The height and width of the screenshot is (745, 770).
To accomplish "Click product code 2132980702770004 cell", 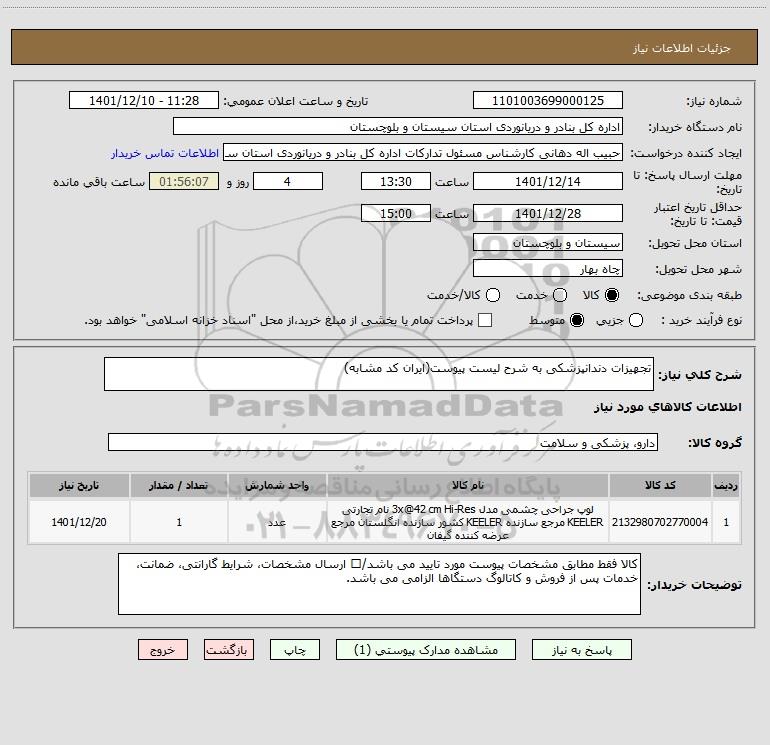I will click(x=660, y=522).
